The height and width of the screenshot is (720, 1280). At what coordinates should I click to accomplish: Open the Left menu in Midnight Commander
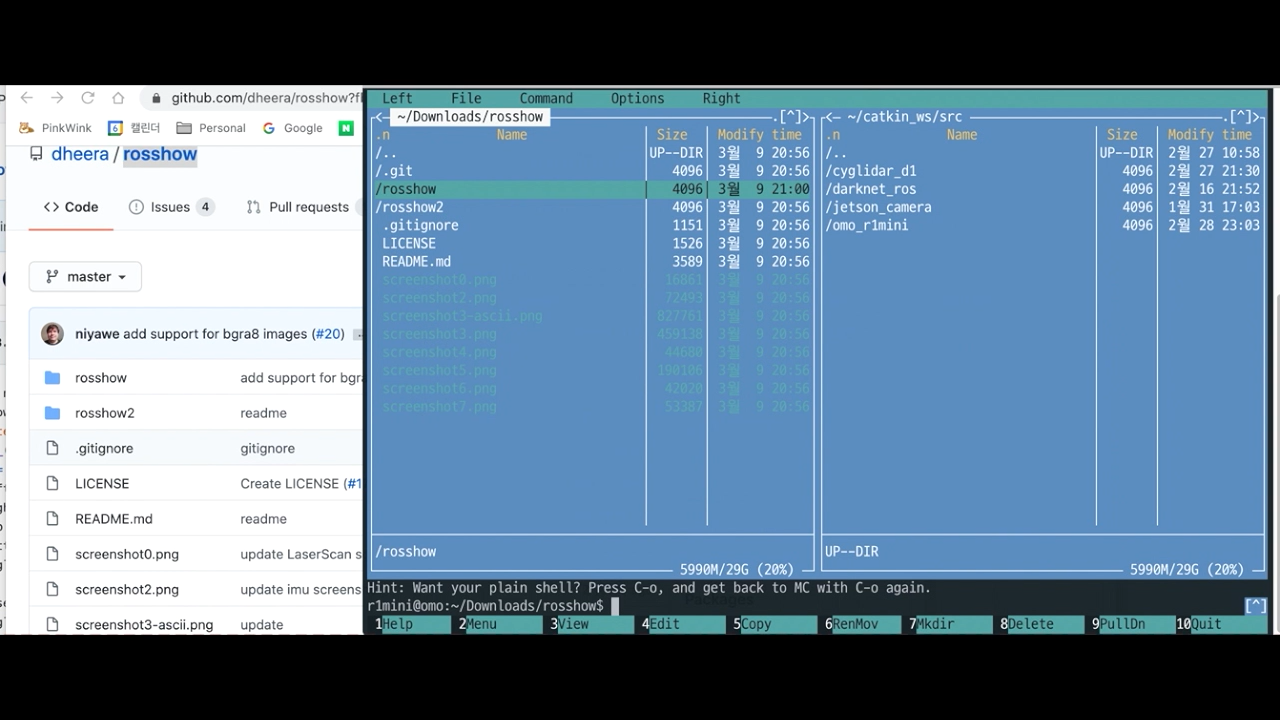coord(397,98)
